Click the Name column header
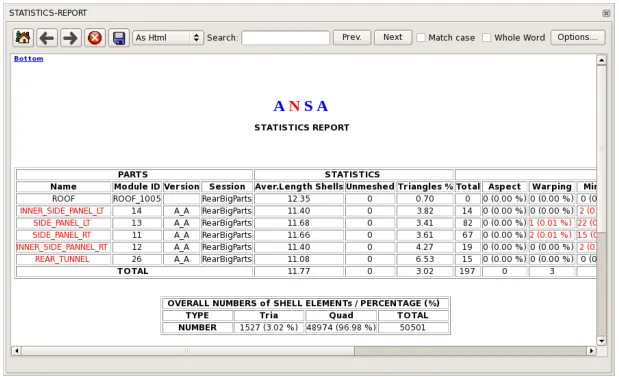This screenshot has width=619, height=377. [x=64, y=187]
